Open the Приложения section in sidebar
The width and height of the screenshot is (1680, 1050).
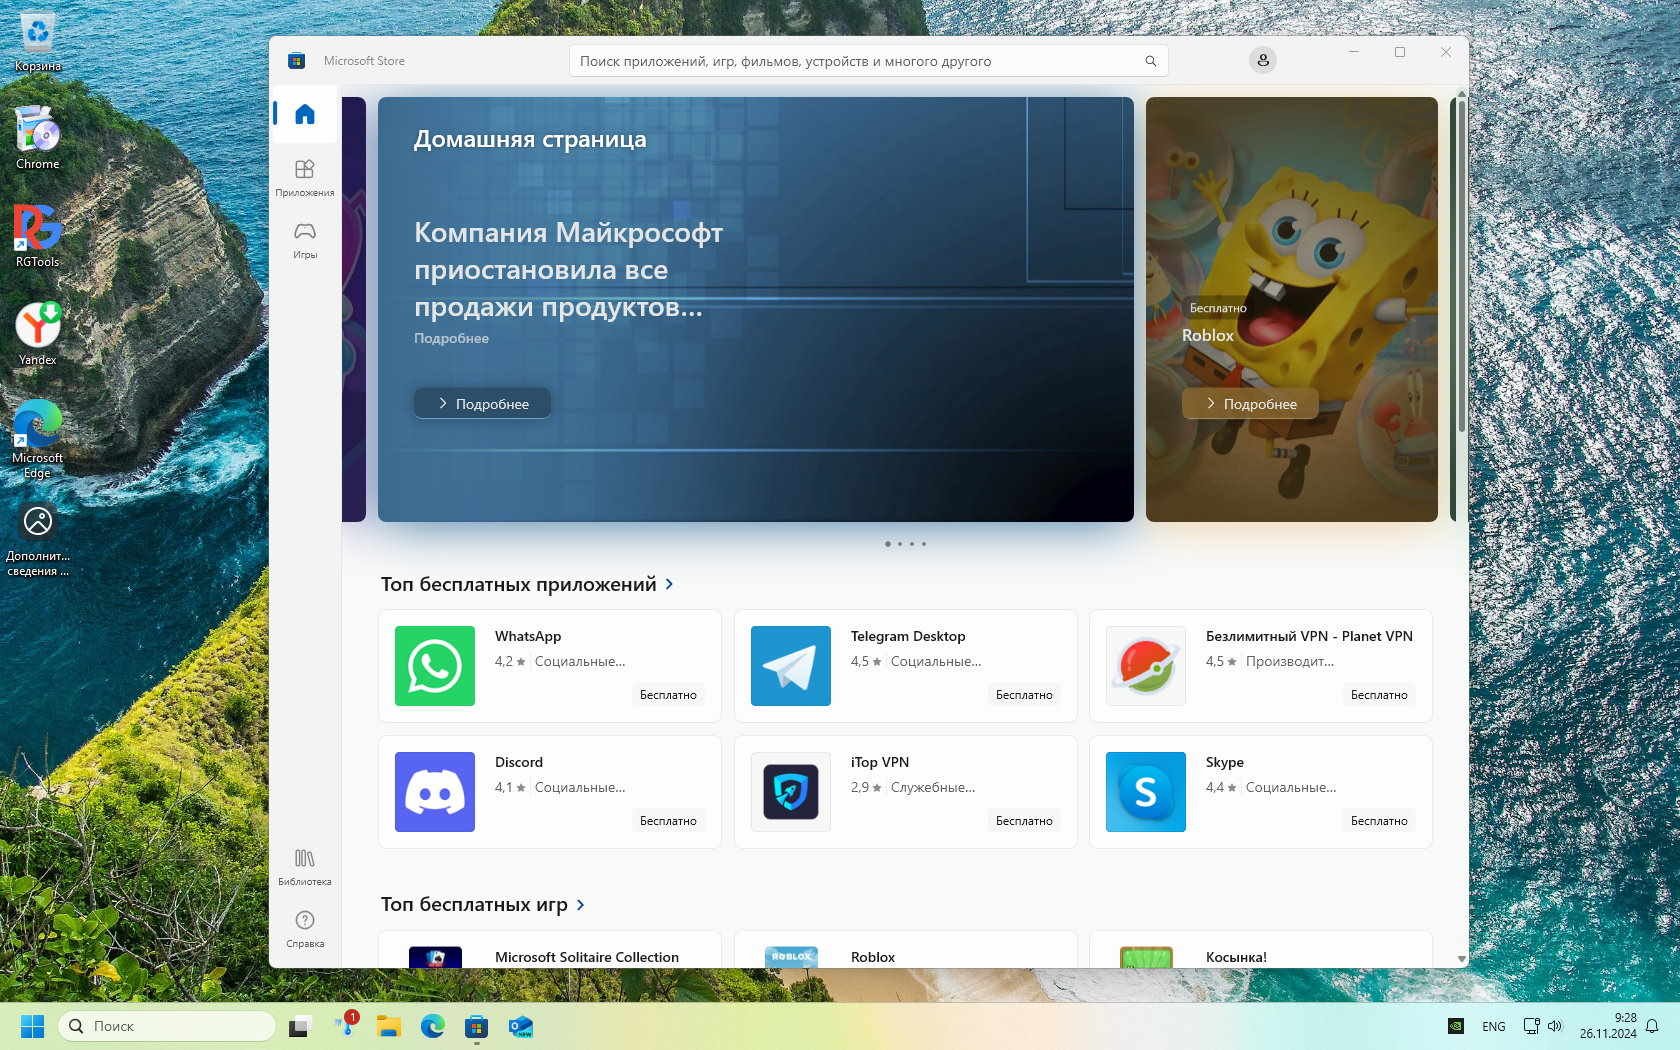305,177
